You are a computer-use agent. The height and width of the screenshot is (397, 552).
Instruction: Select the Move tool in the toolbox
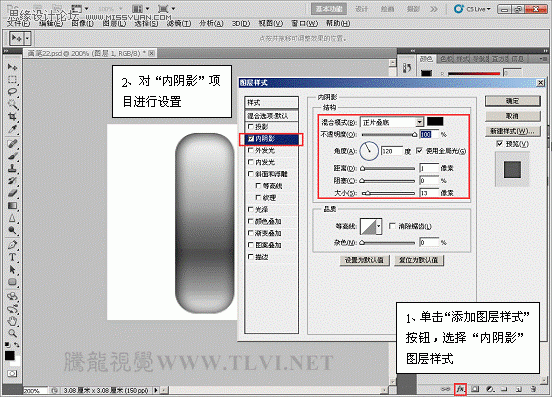coord(12,67)
